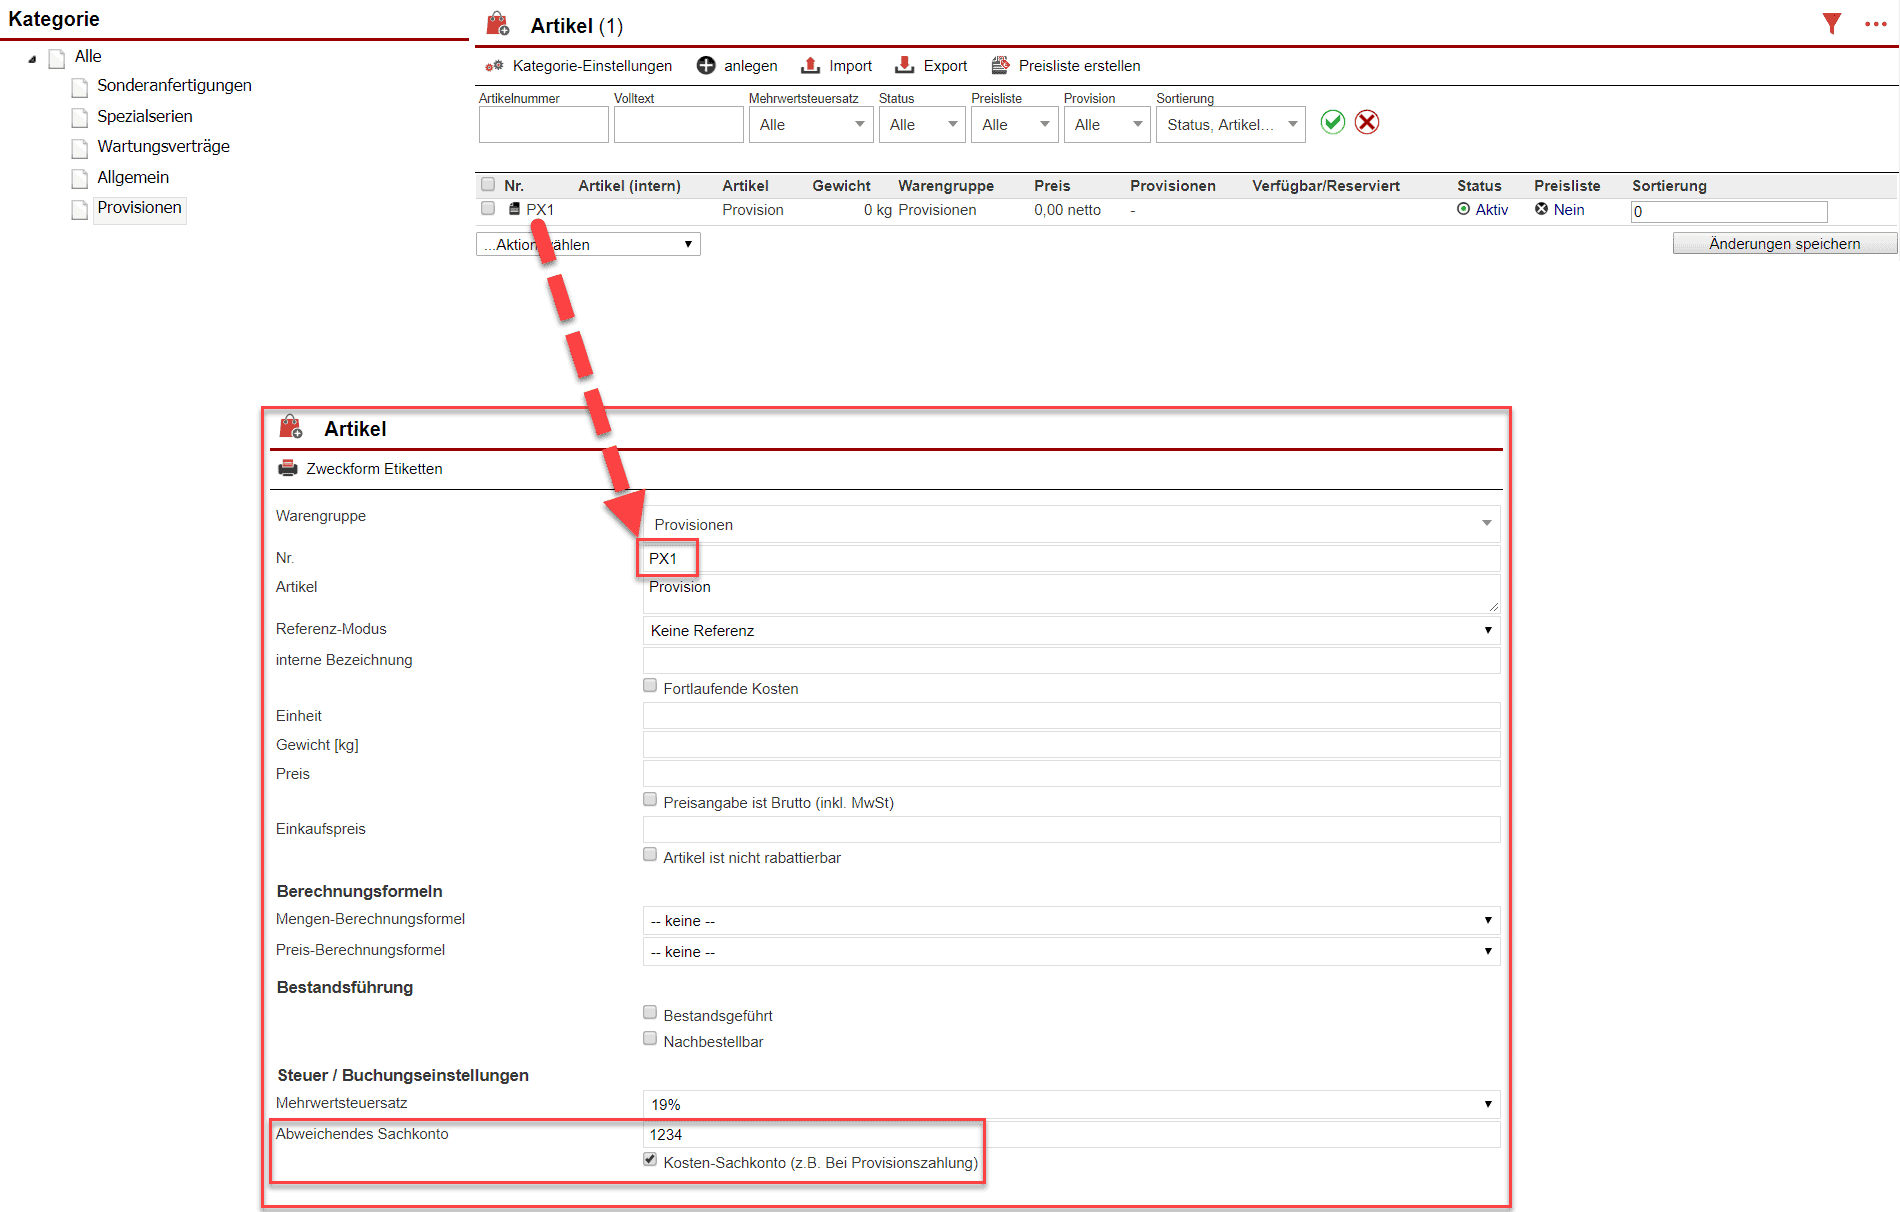
Task: Select the Wartungsverträge category
Action: [163, 147]
